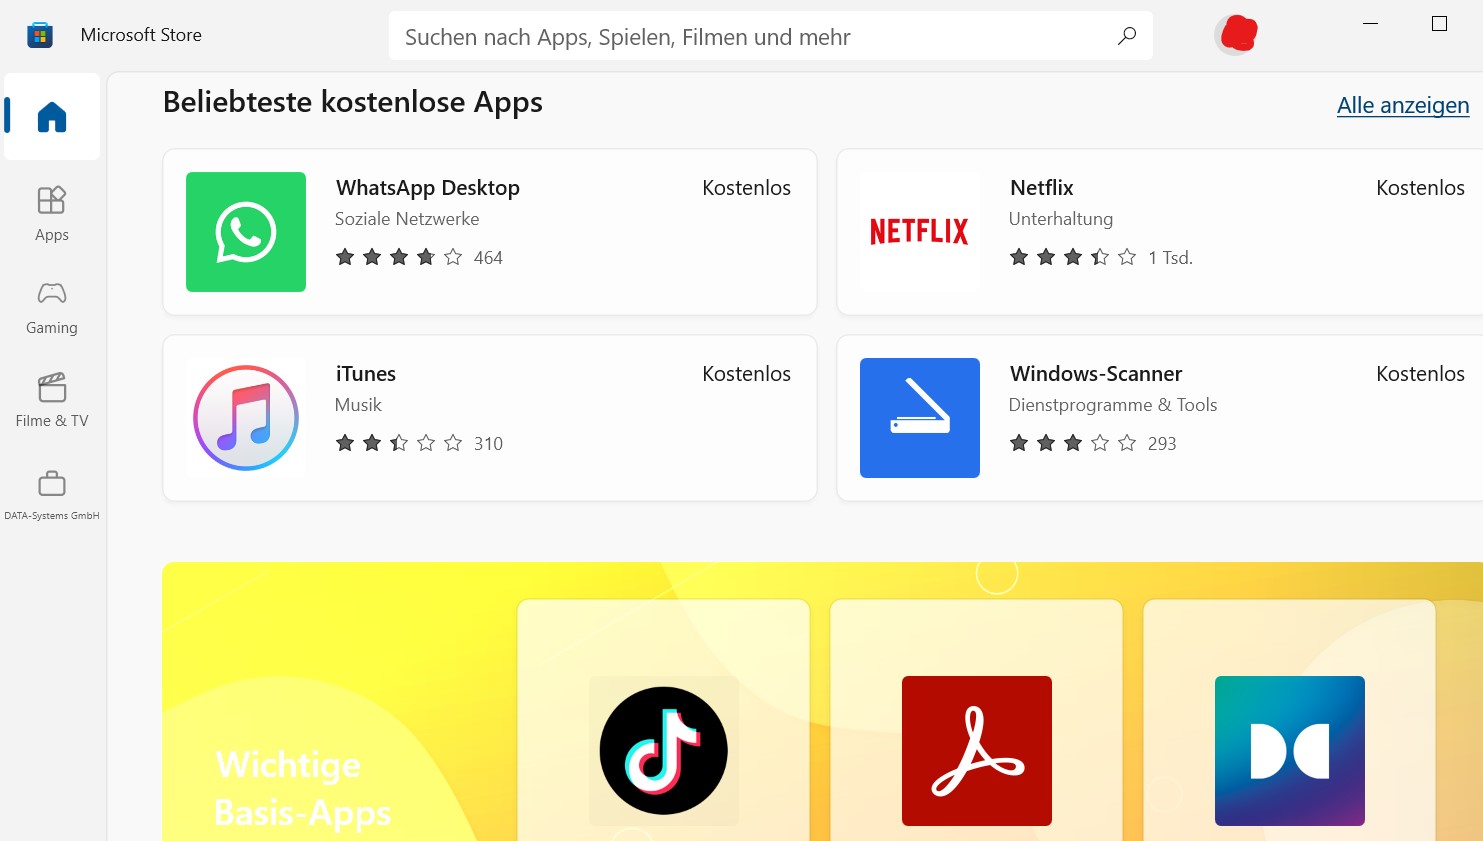
Task: Click the Wichtige Basis-Apps banner text
Action: click(303, 789)
